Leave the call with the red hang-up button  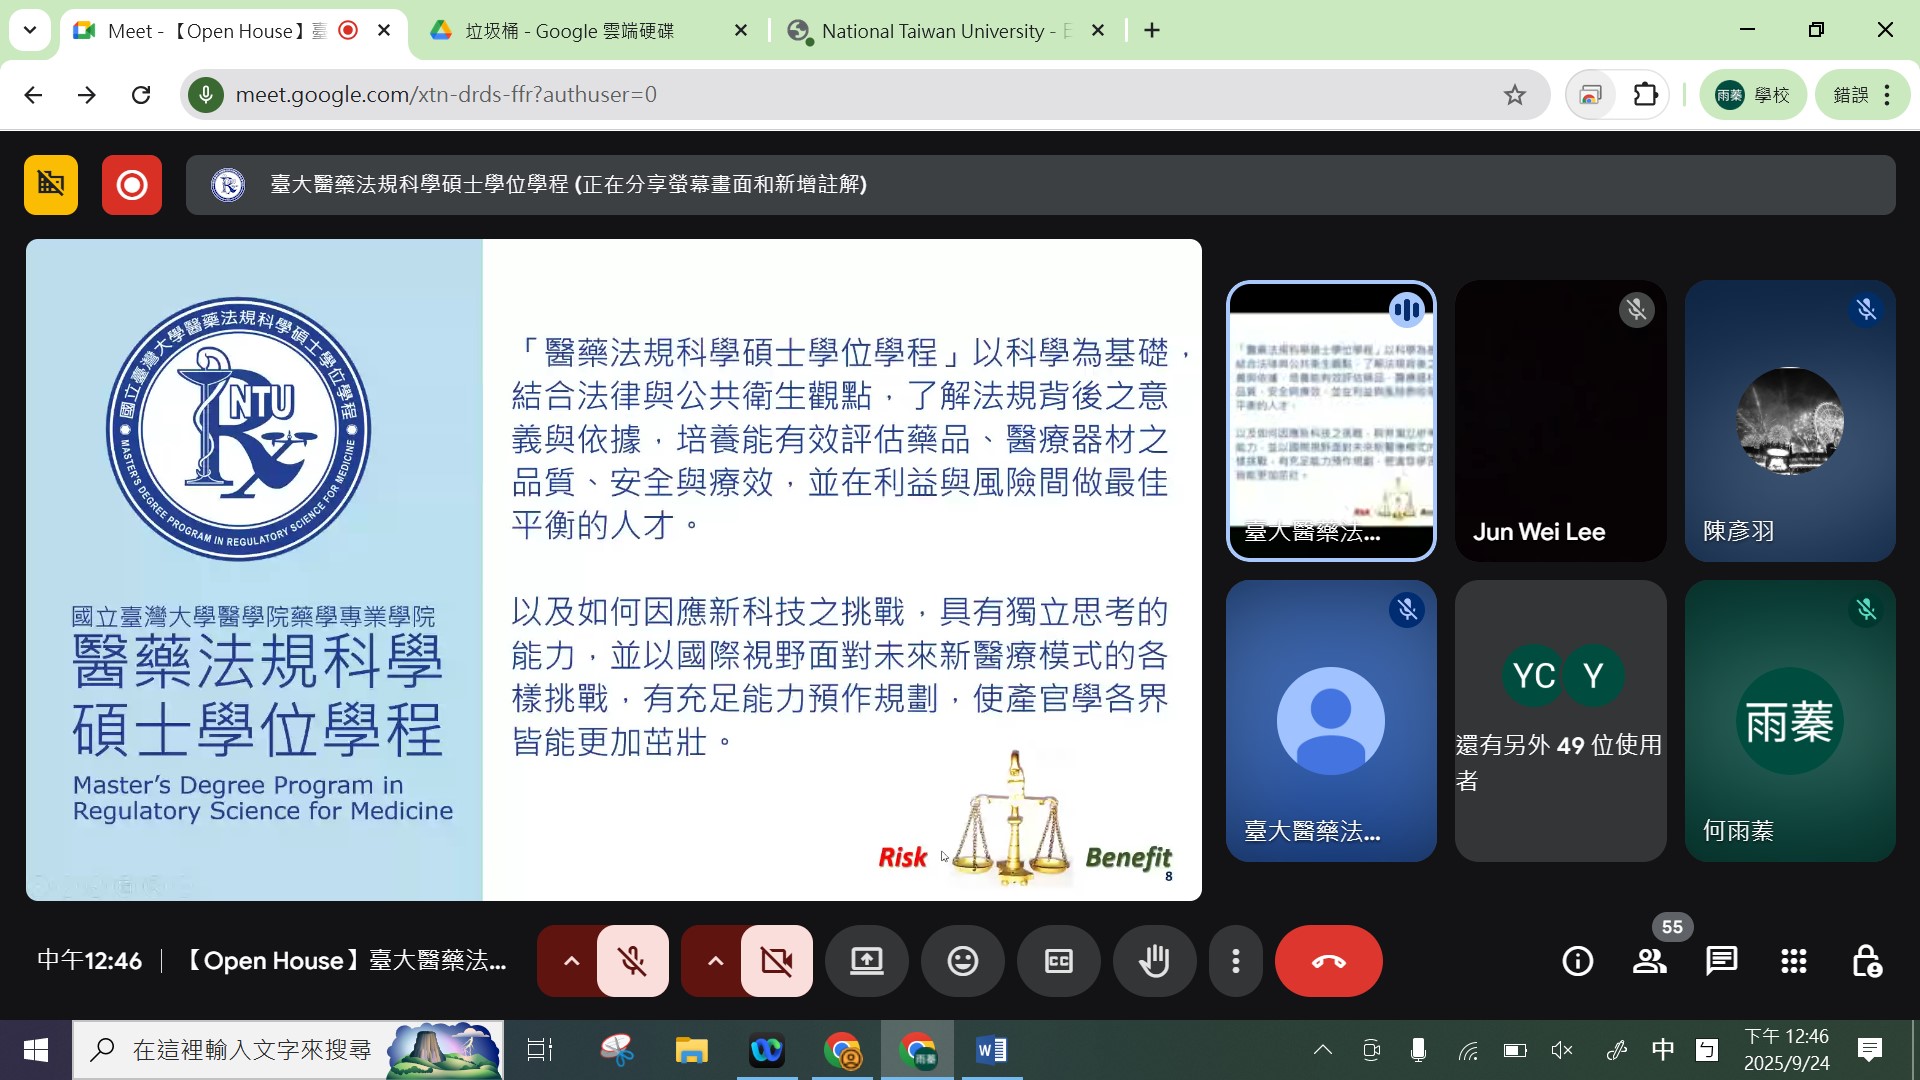pos(1328,961)
